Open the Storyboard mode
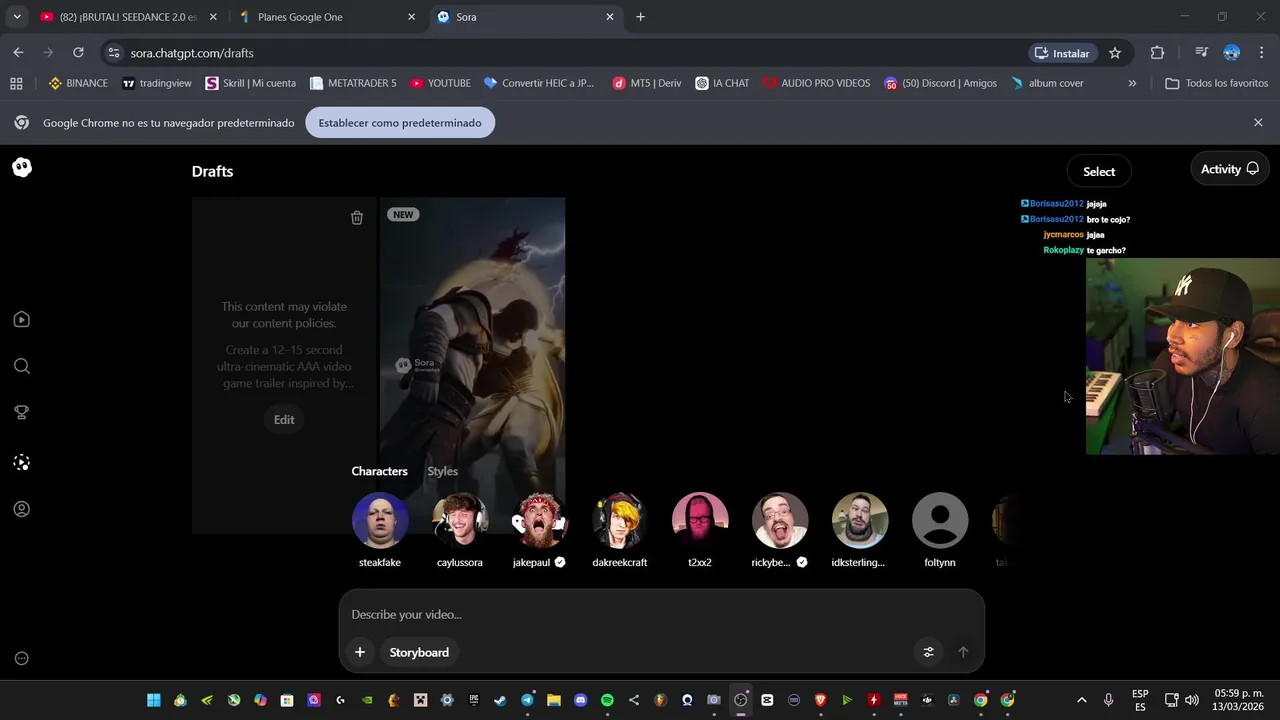 [x=419, y=652]
